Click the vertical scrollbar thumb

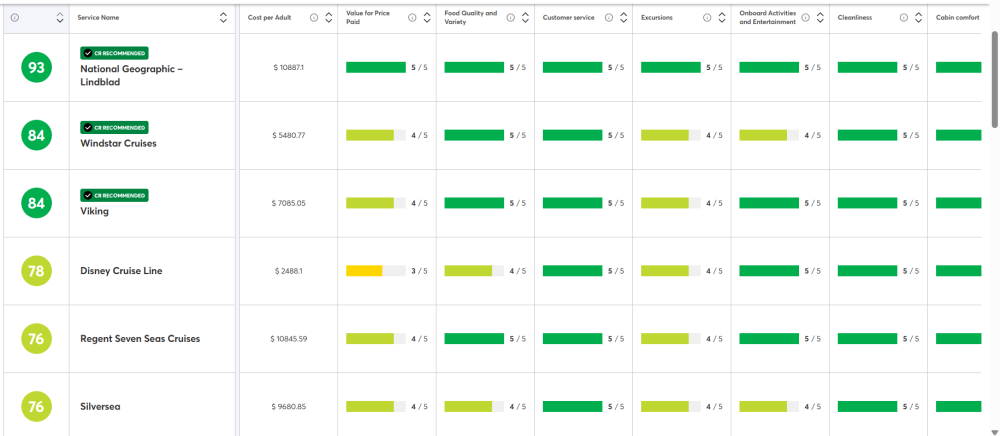click(x=996, y=78)
